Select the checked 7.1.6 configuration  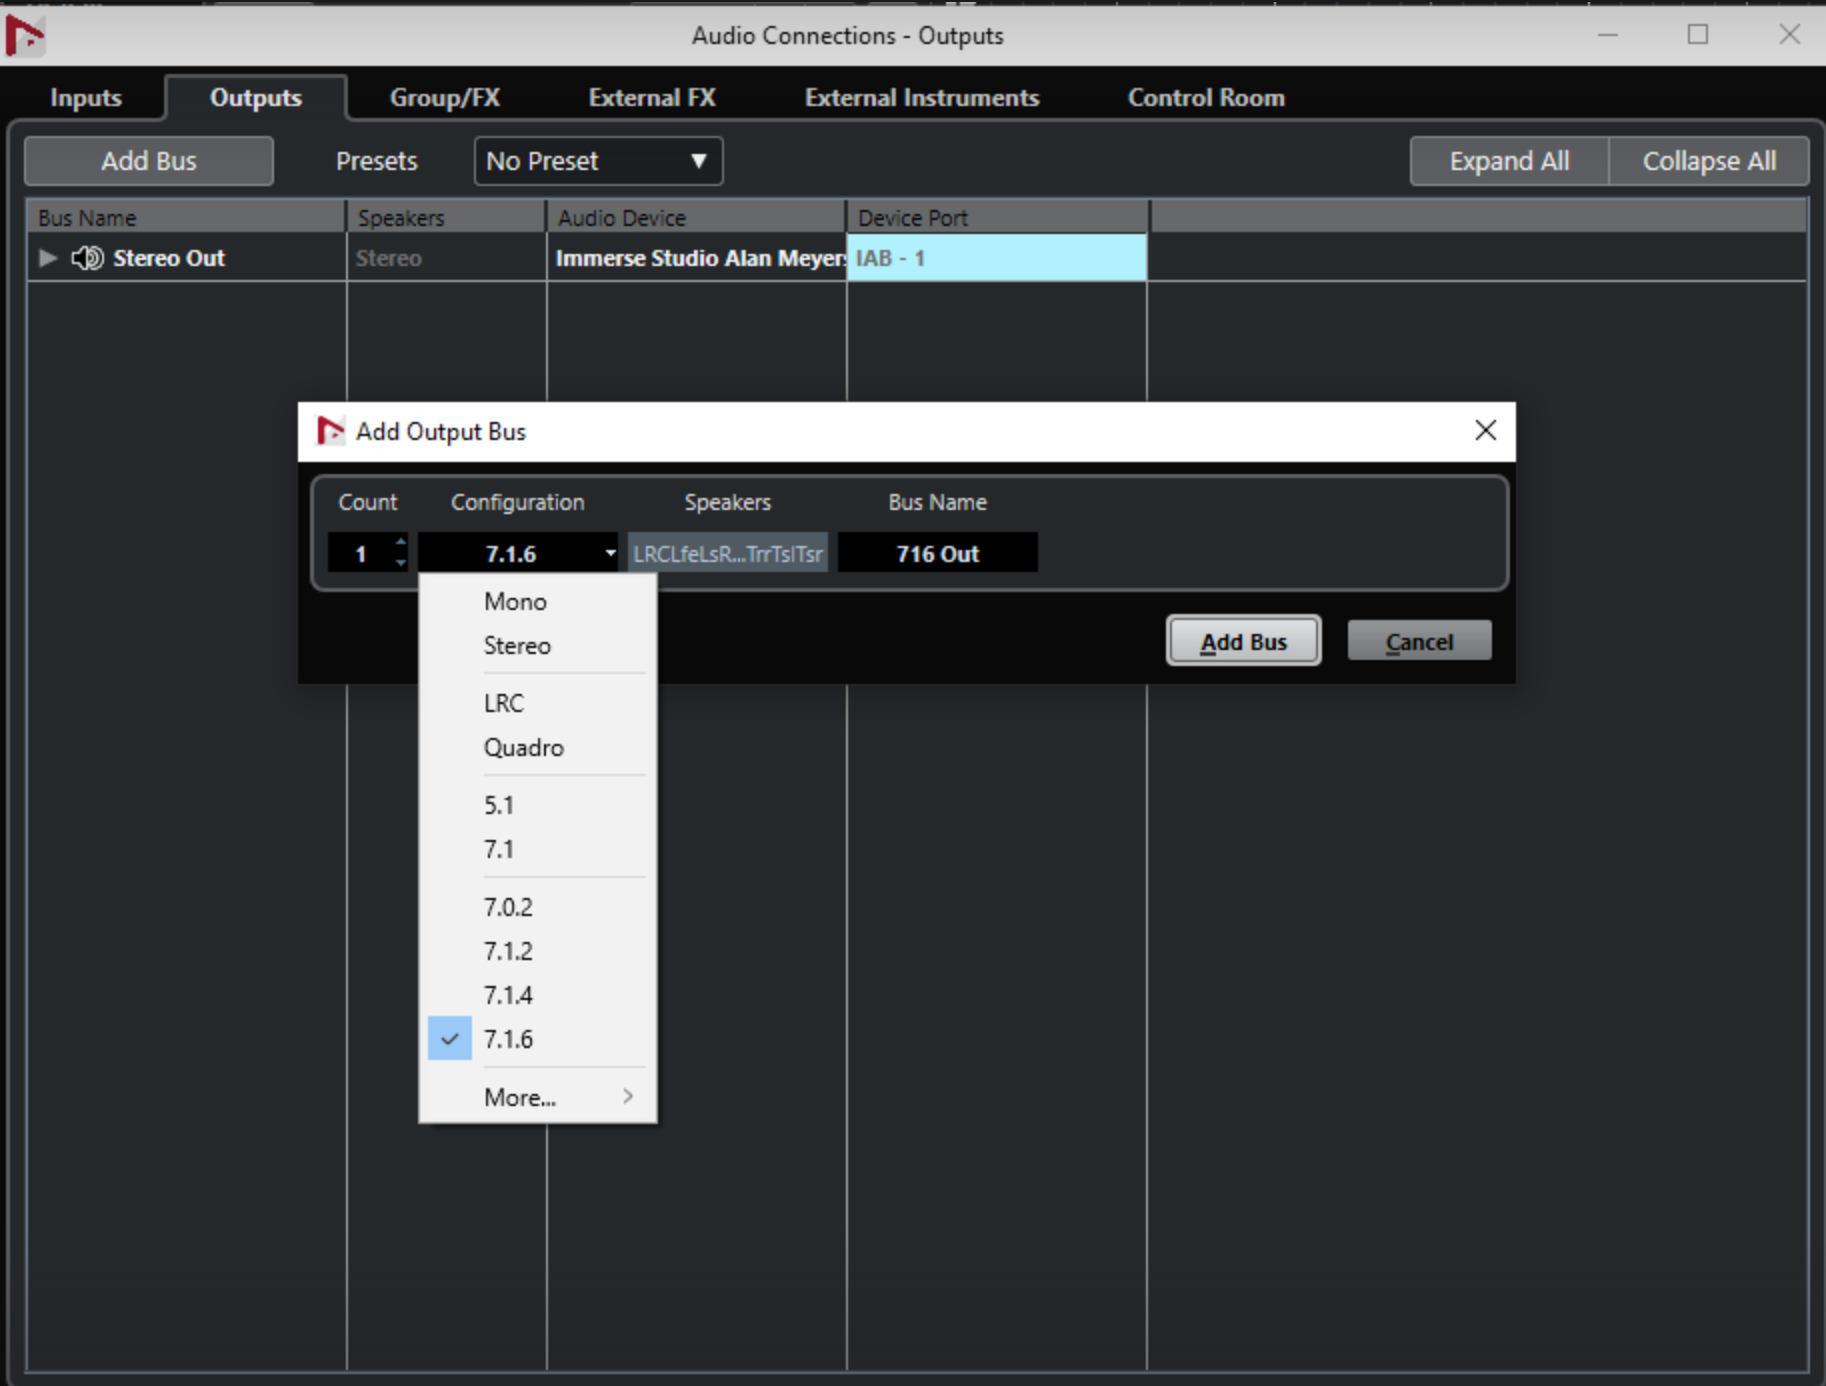click(x=509, y=1039)
